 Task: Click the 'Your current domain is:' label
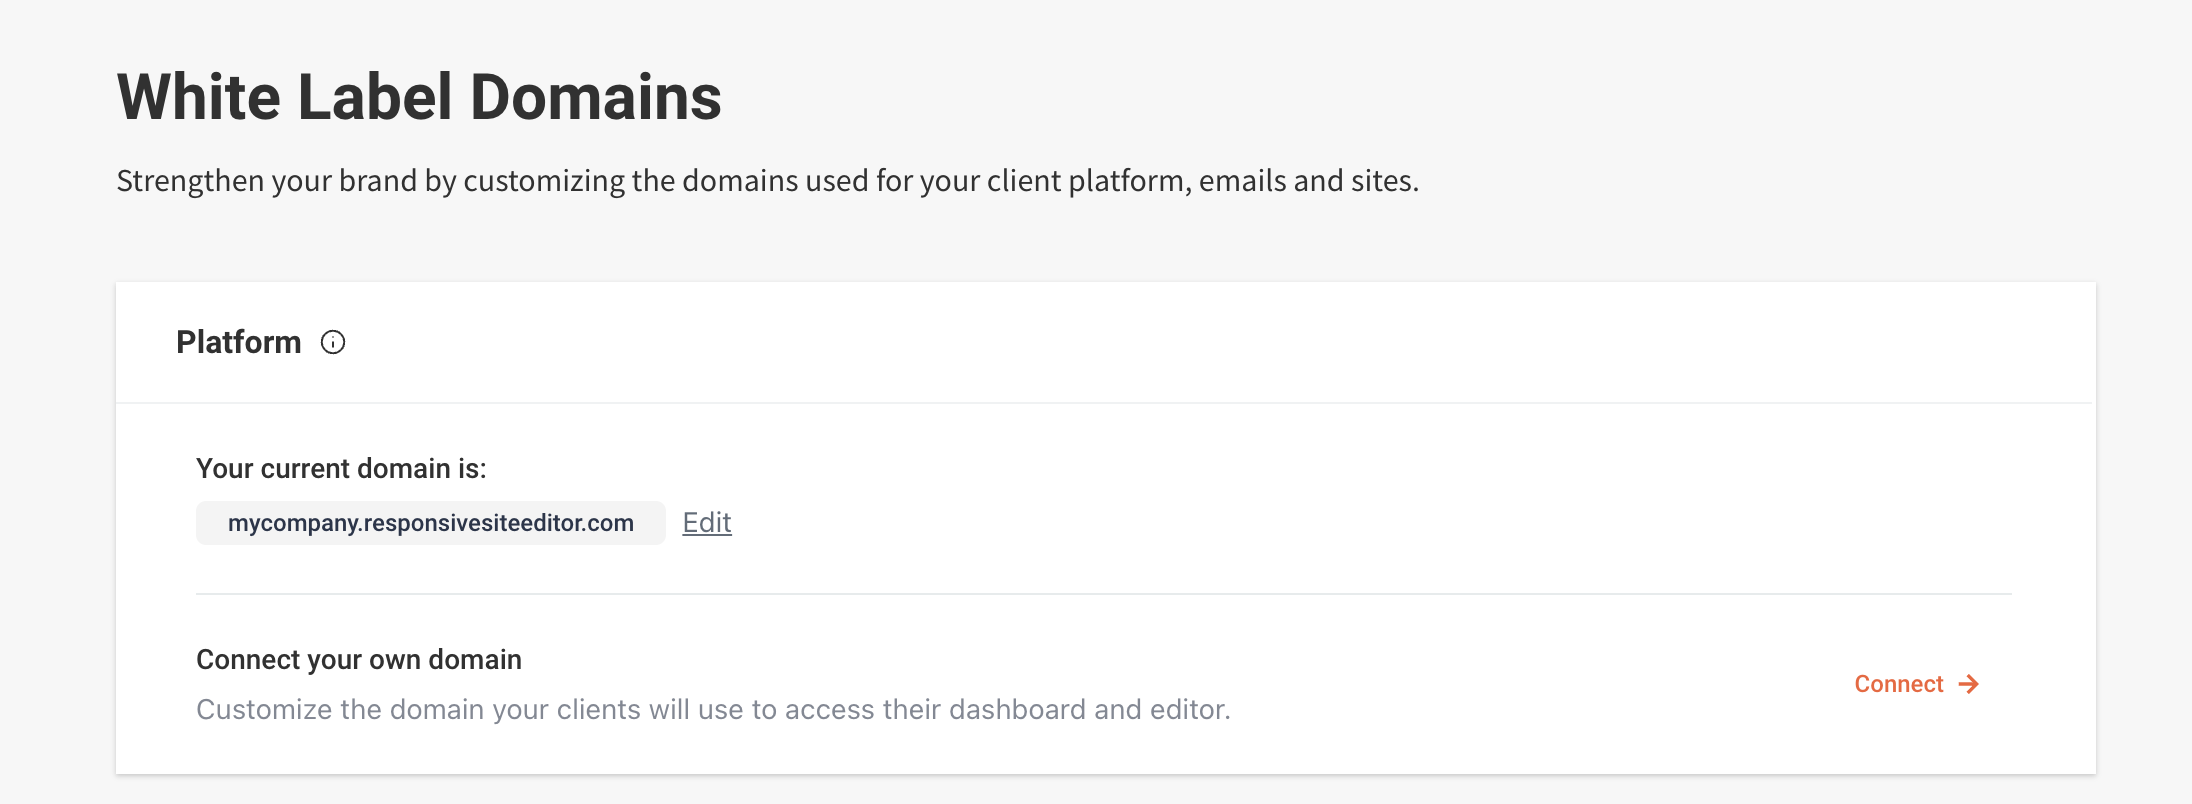tap(341, 468)
